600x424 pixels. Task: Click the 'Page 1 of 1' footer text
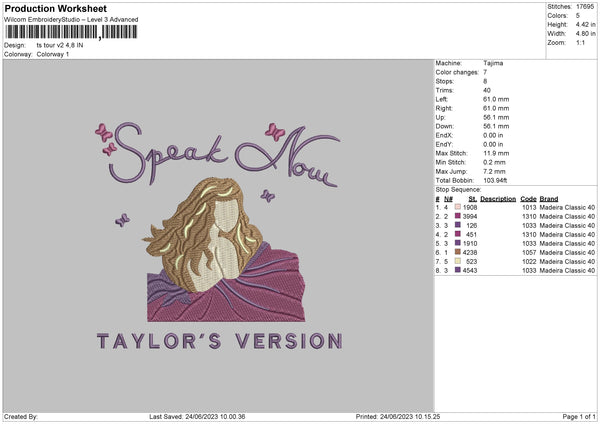click(579, 417)
